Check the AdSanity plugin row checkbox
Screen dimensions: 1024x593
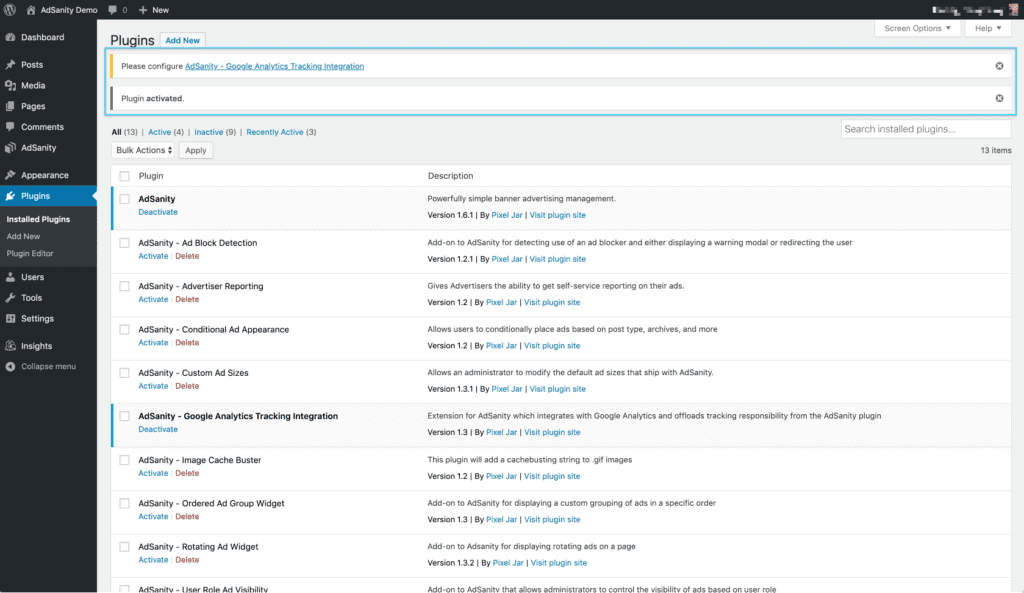pos(124,199)
